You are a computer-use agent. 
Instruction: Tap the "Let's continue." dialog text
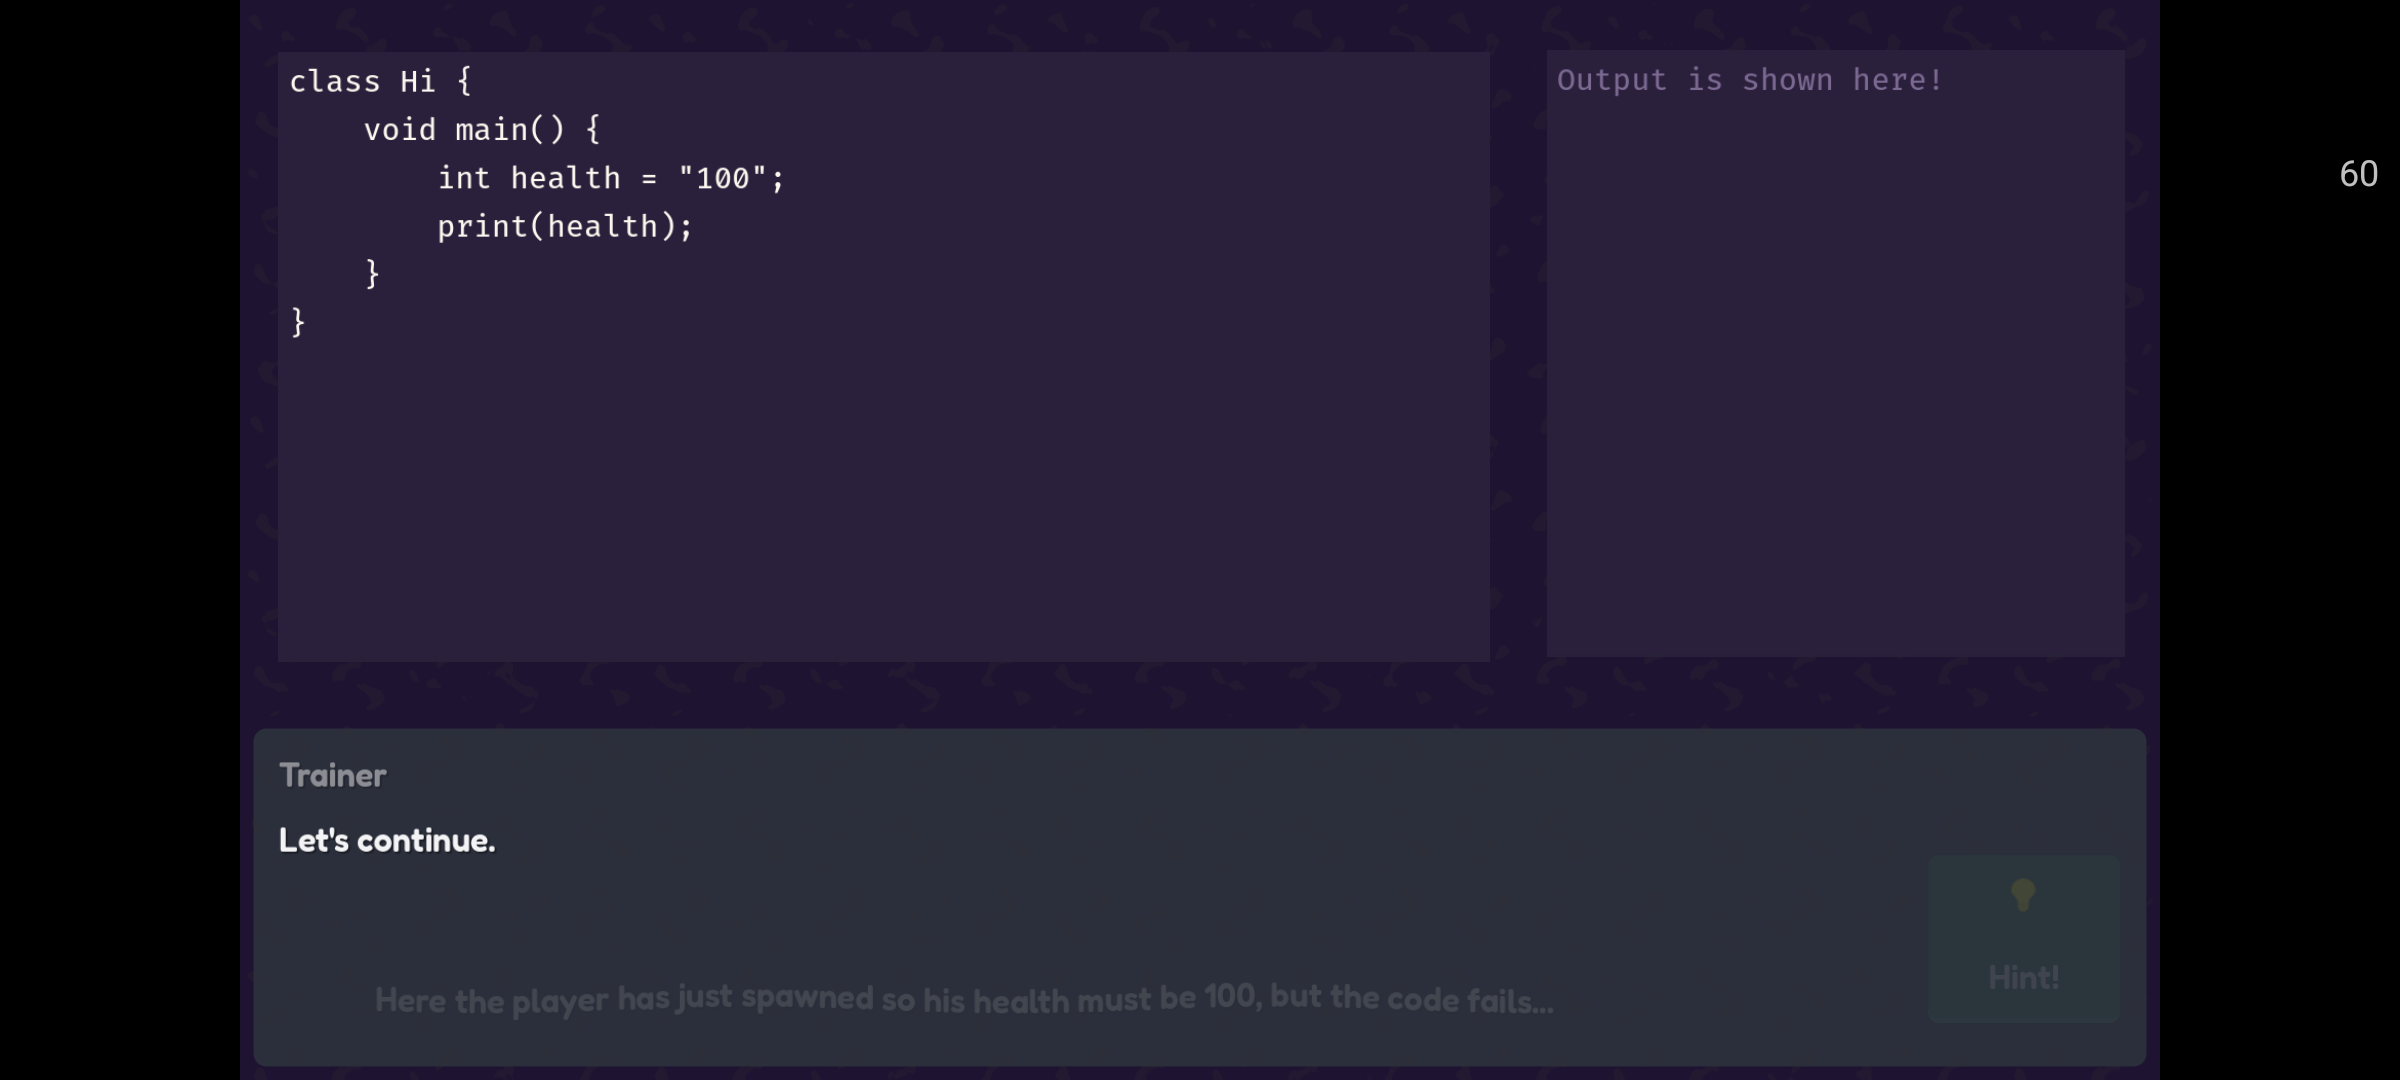point(387,840)
